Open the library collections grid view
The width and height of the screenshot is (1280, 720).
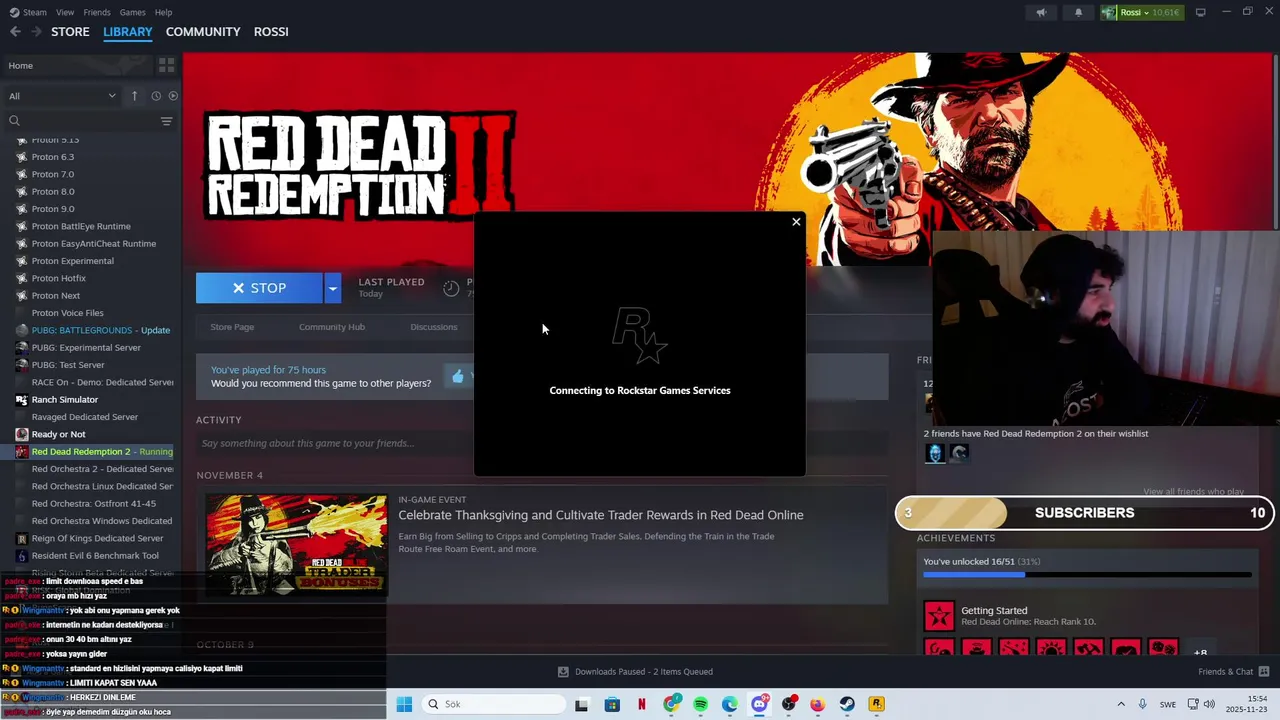(166, 65)
